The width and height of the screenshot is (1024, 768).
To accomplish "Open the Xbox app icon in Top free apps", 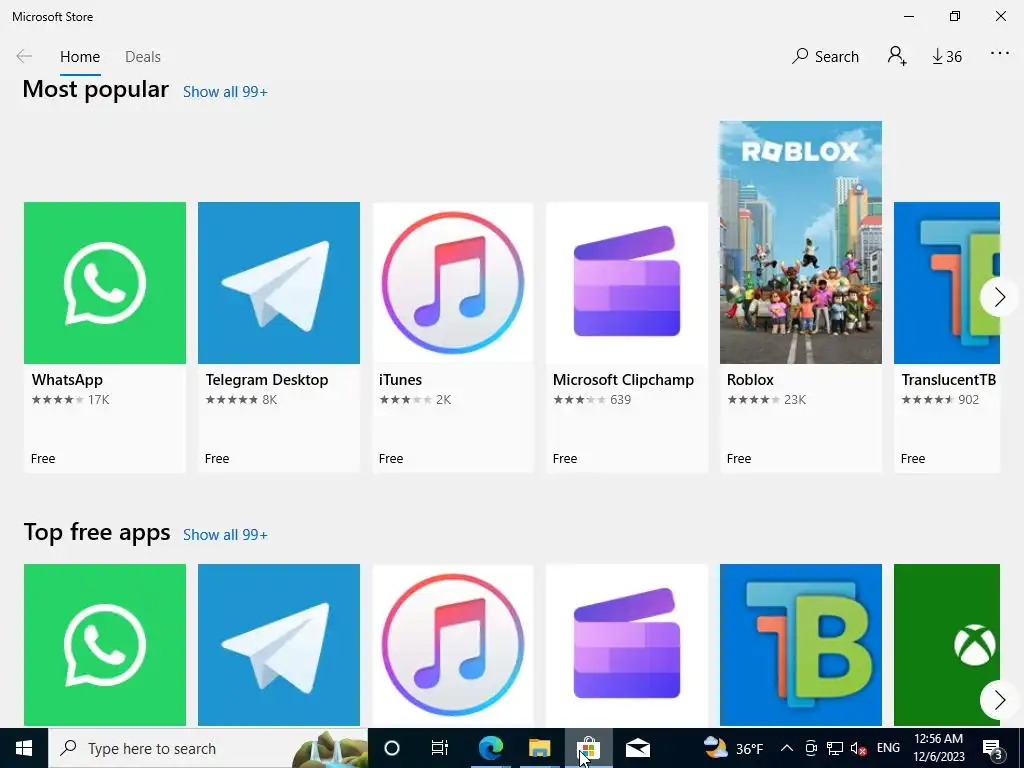I will [x=947, y=645].
